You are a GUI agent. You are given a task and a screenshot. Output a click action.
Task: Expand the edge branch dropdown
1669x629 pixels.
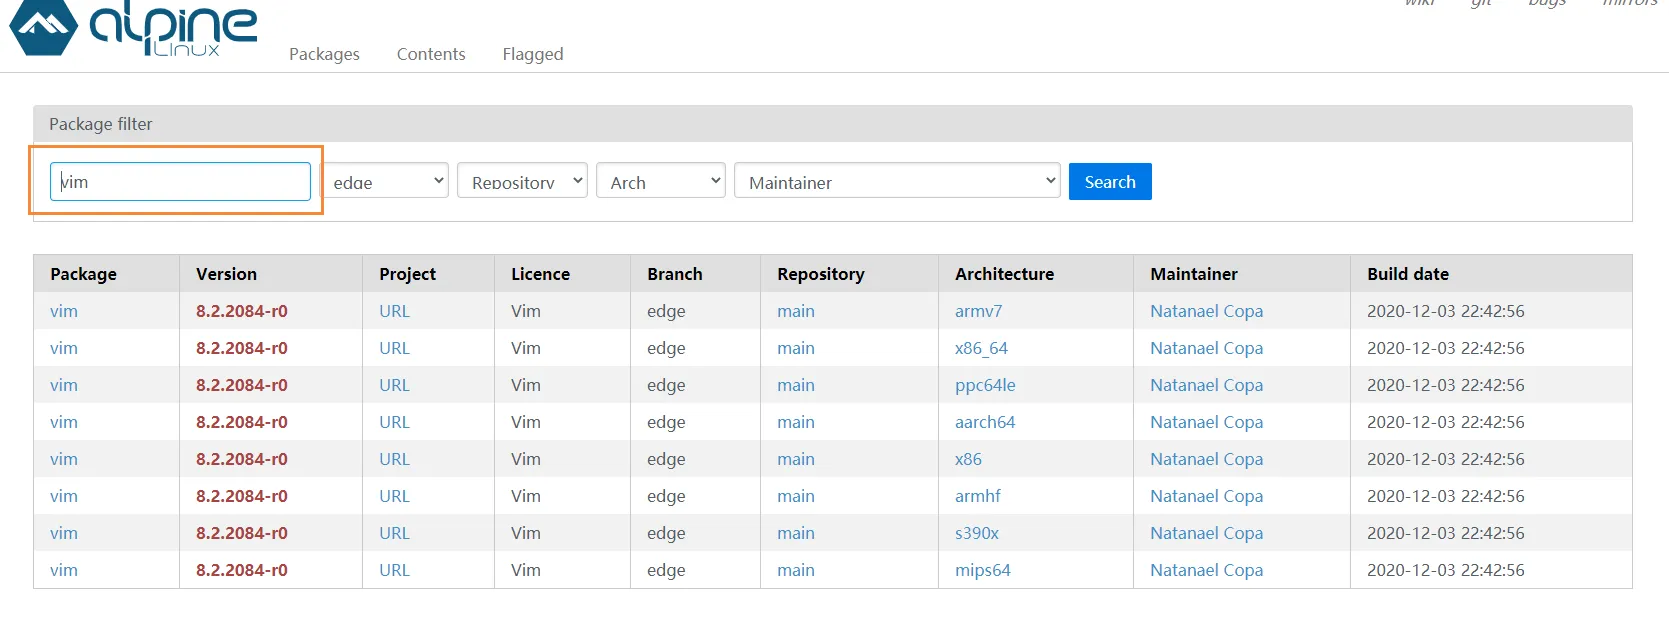coord(389,181)
